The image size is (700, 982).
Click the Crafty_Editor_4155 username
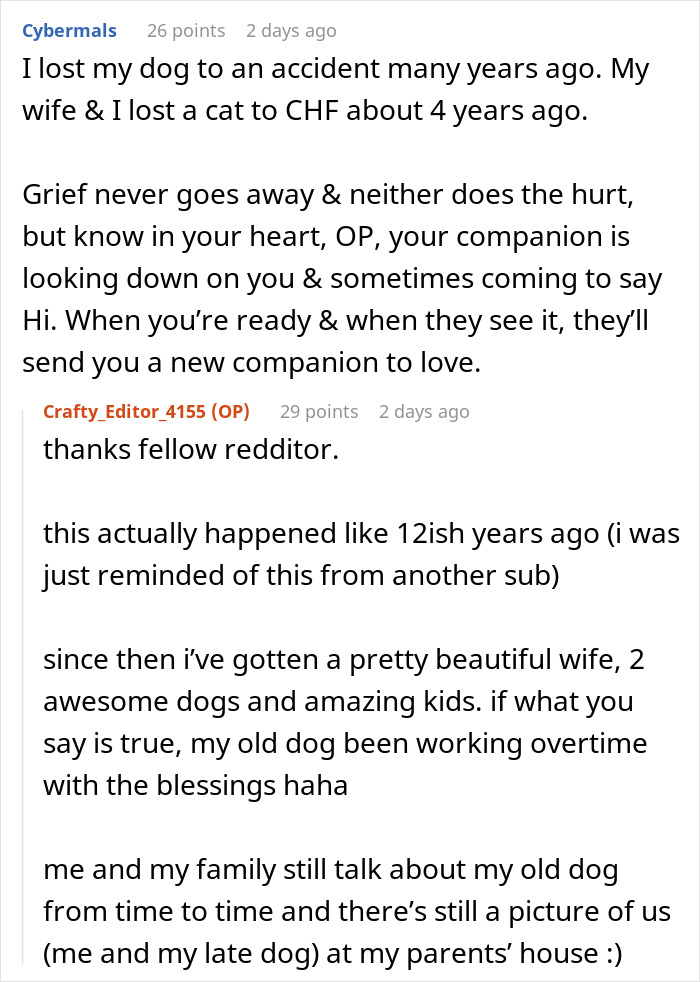(x=124, y=411)
